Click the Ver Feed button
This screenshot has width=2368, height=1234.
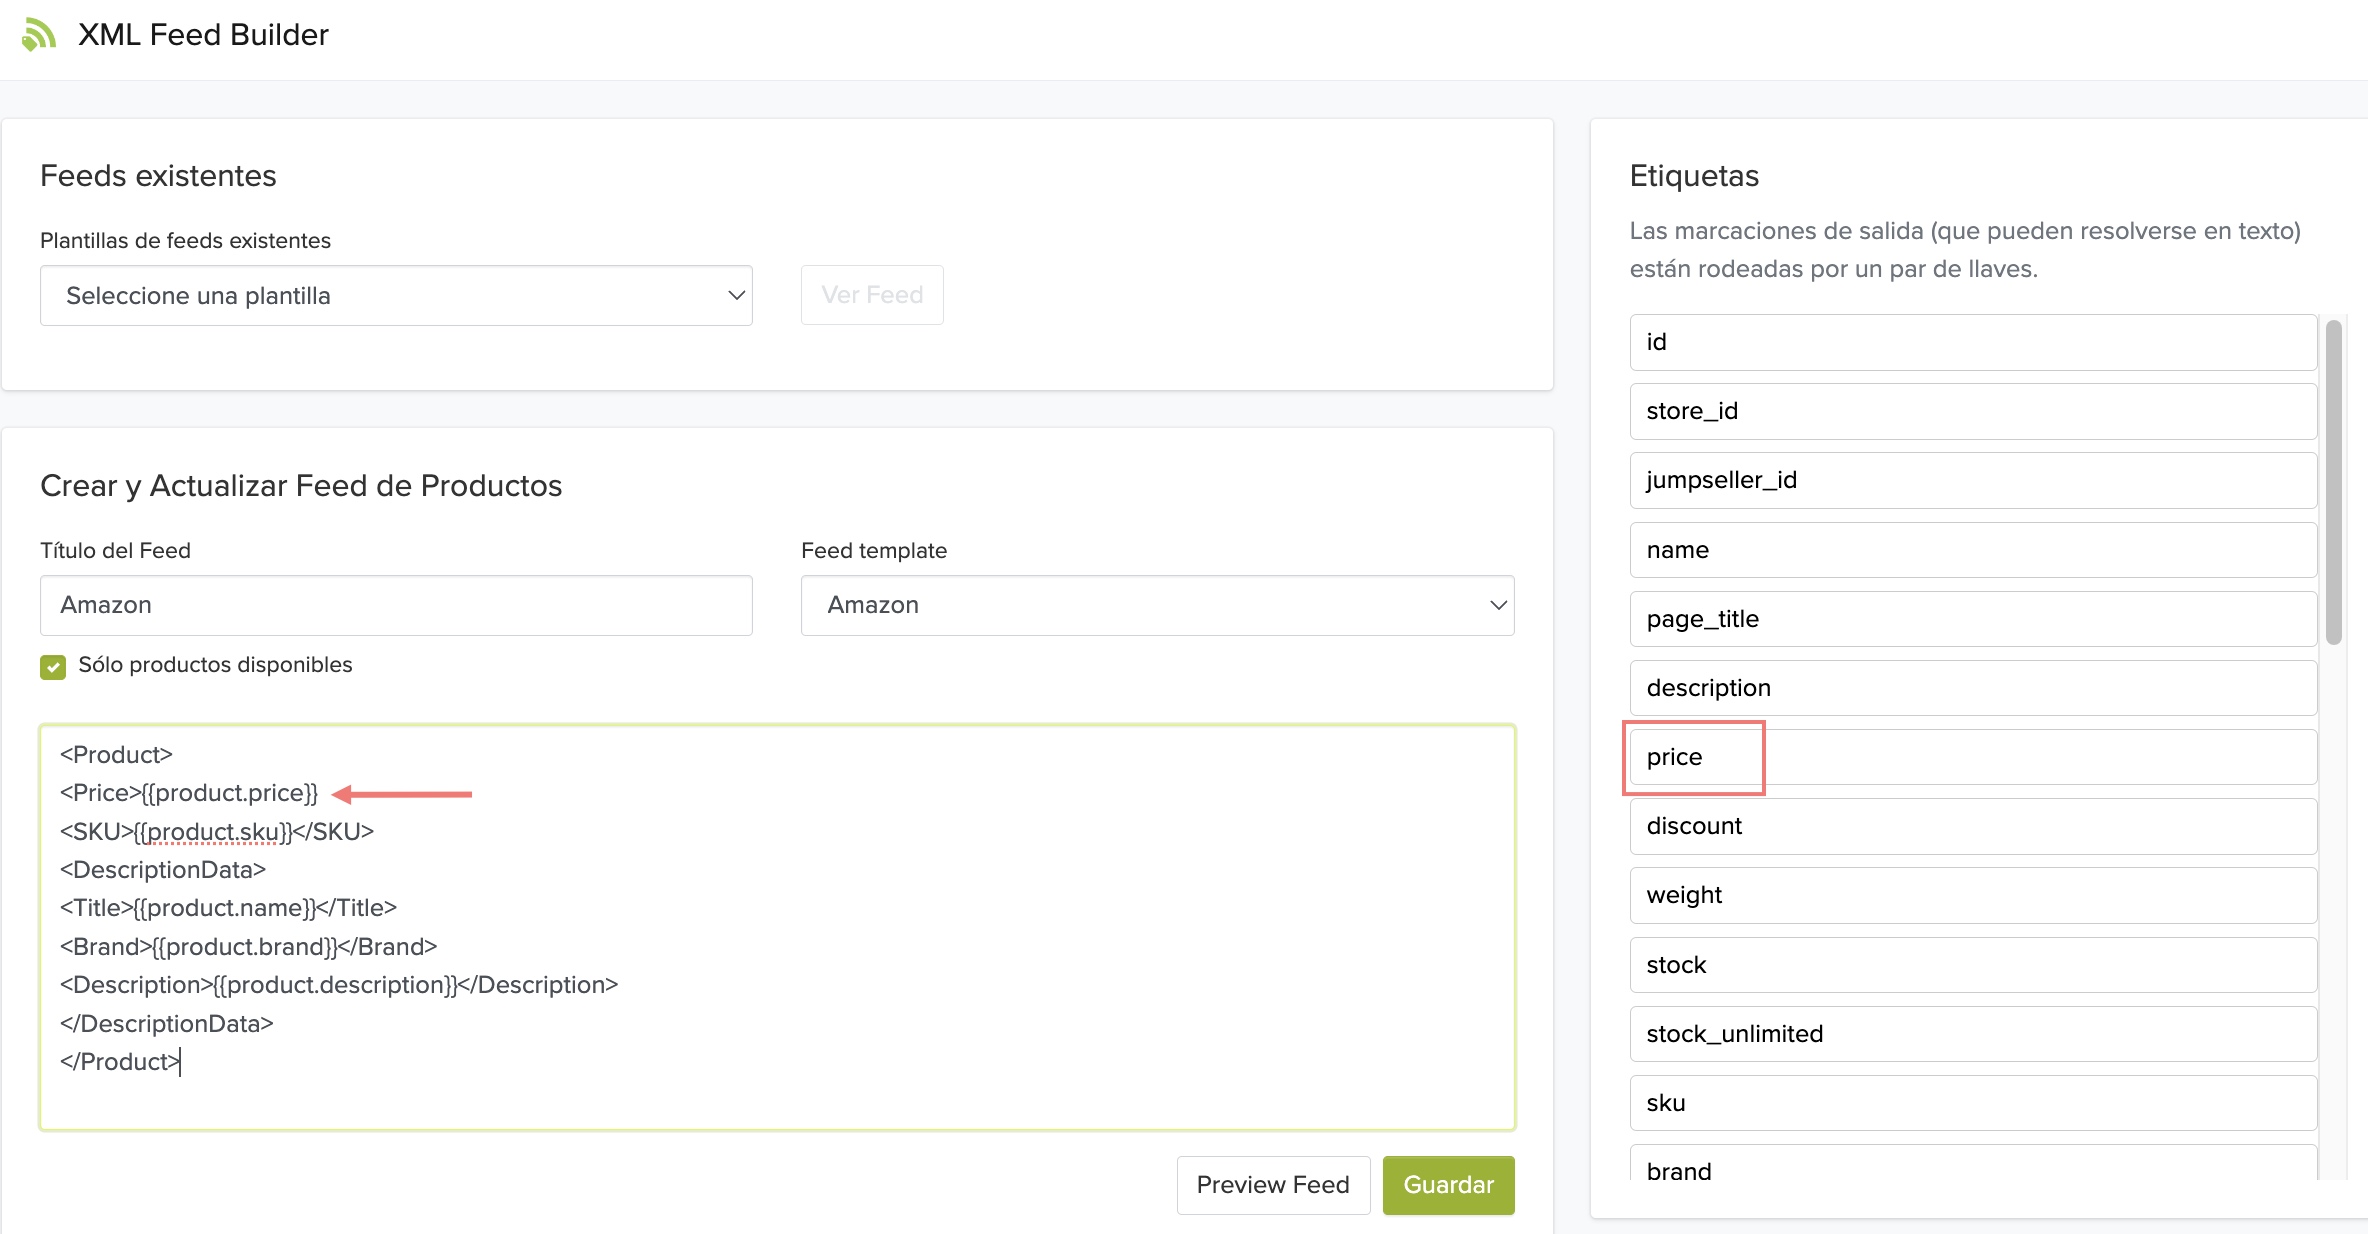pos(871,295)
